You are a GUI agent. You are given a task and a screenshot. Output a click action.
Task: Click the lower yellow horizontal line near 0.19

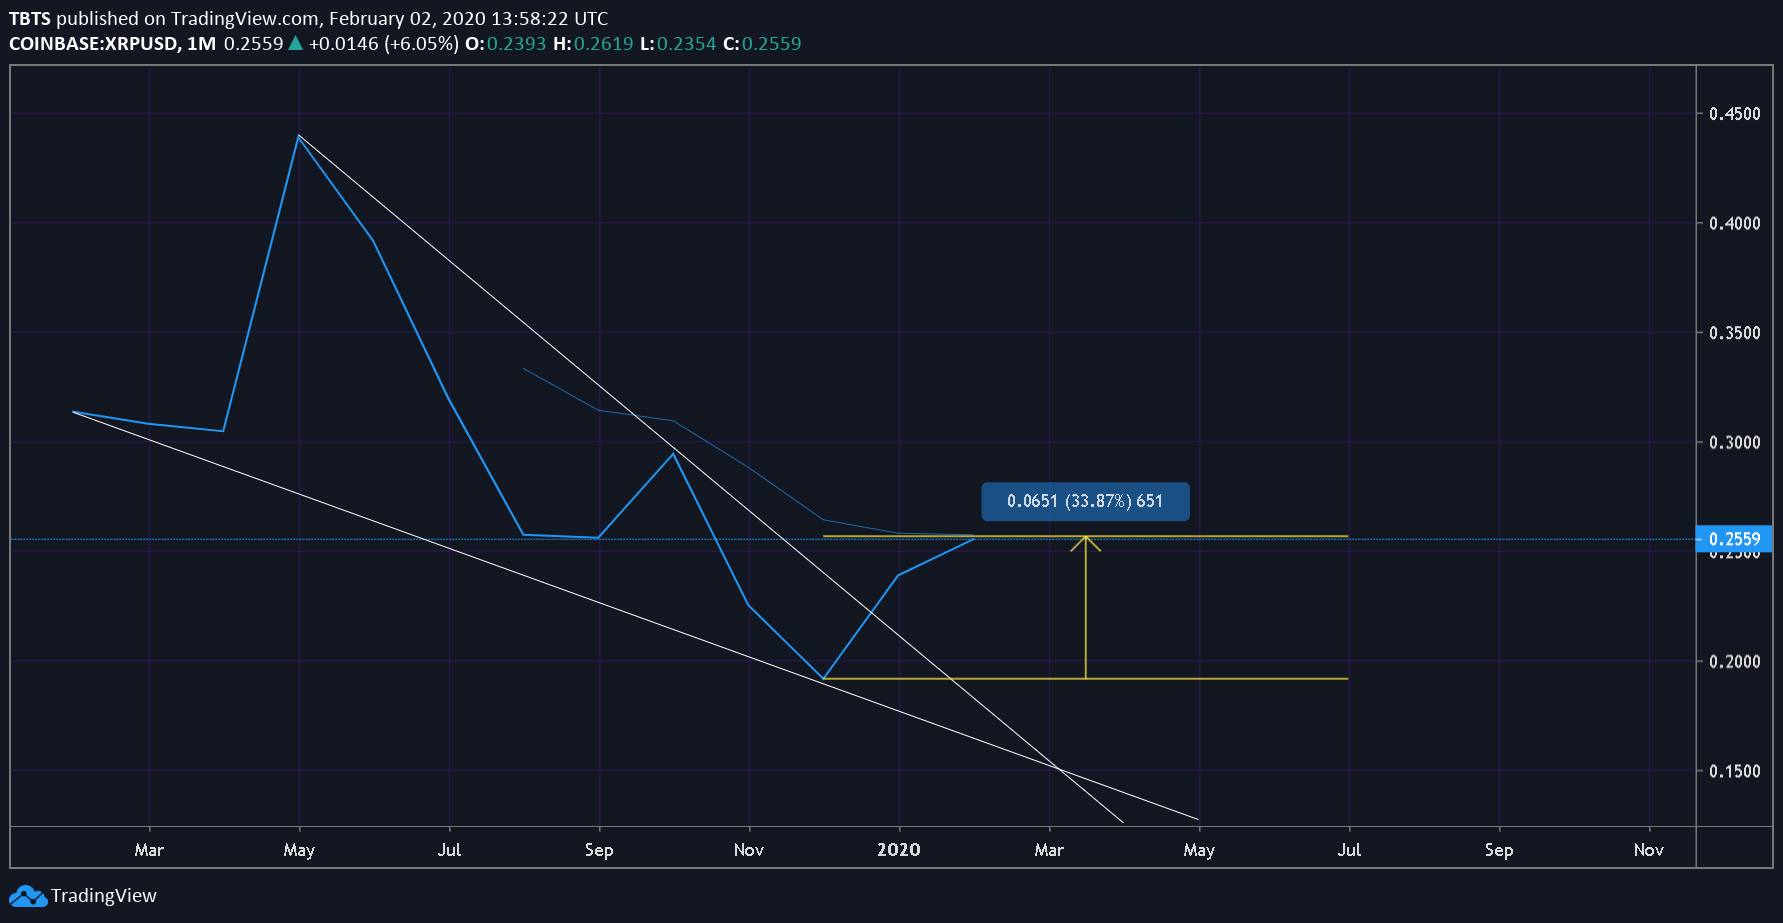pyautogui.click(x=1086, y=679)
